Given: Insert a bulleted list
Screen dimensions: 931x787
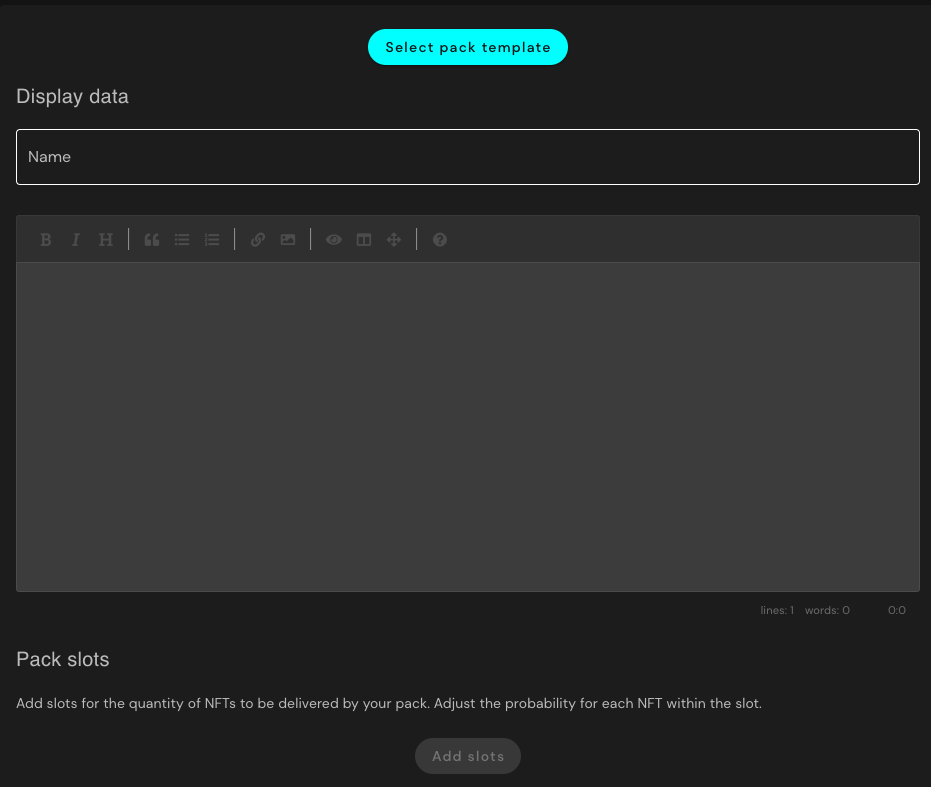Looking at the screenshot, I should pyautogui.click(x=182, y=240).
